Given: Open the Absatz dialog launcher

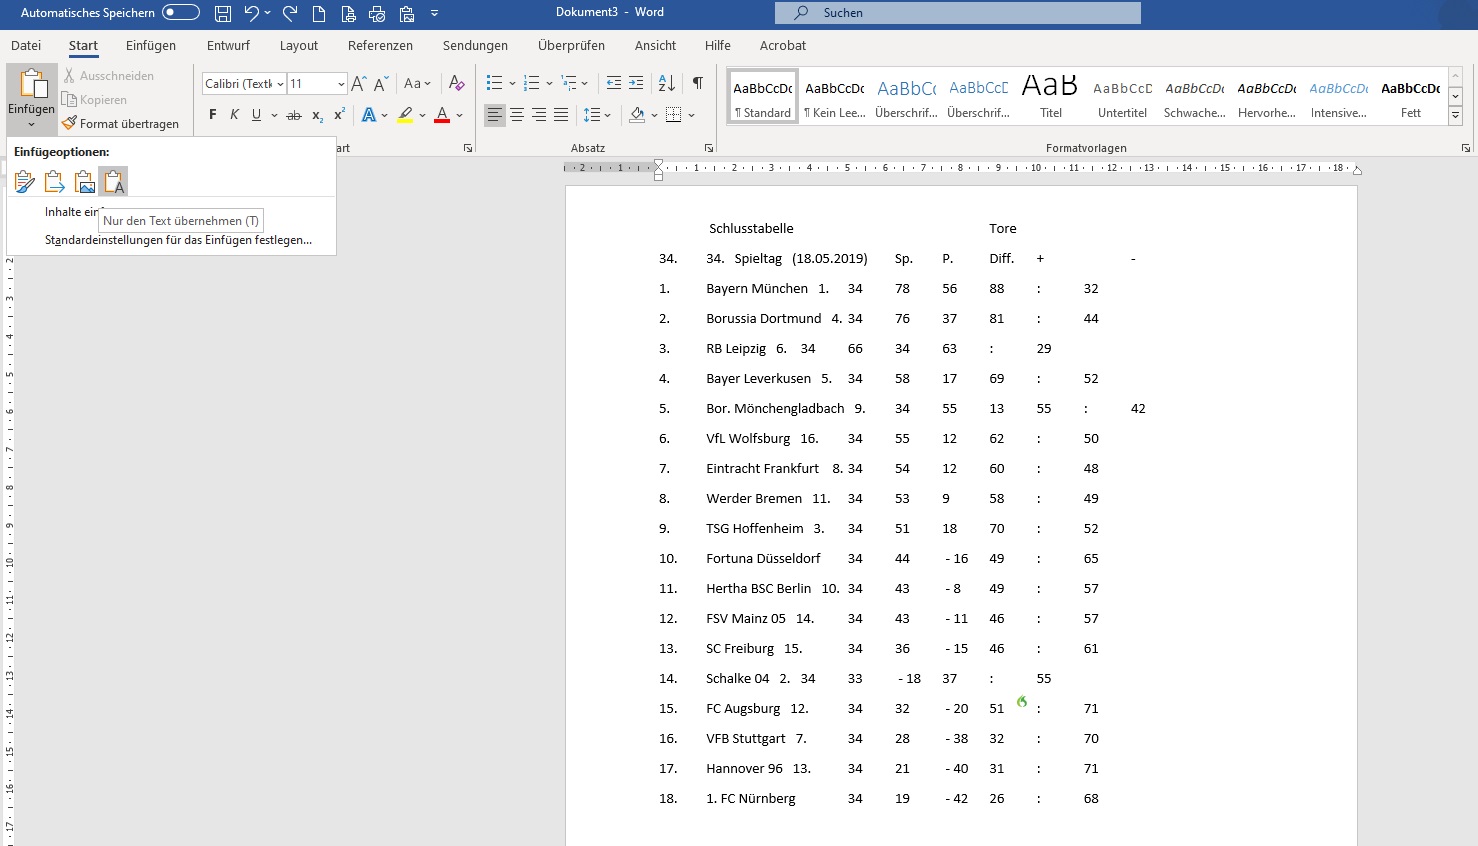Looking at the screenshot, I should point(709,148).
